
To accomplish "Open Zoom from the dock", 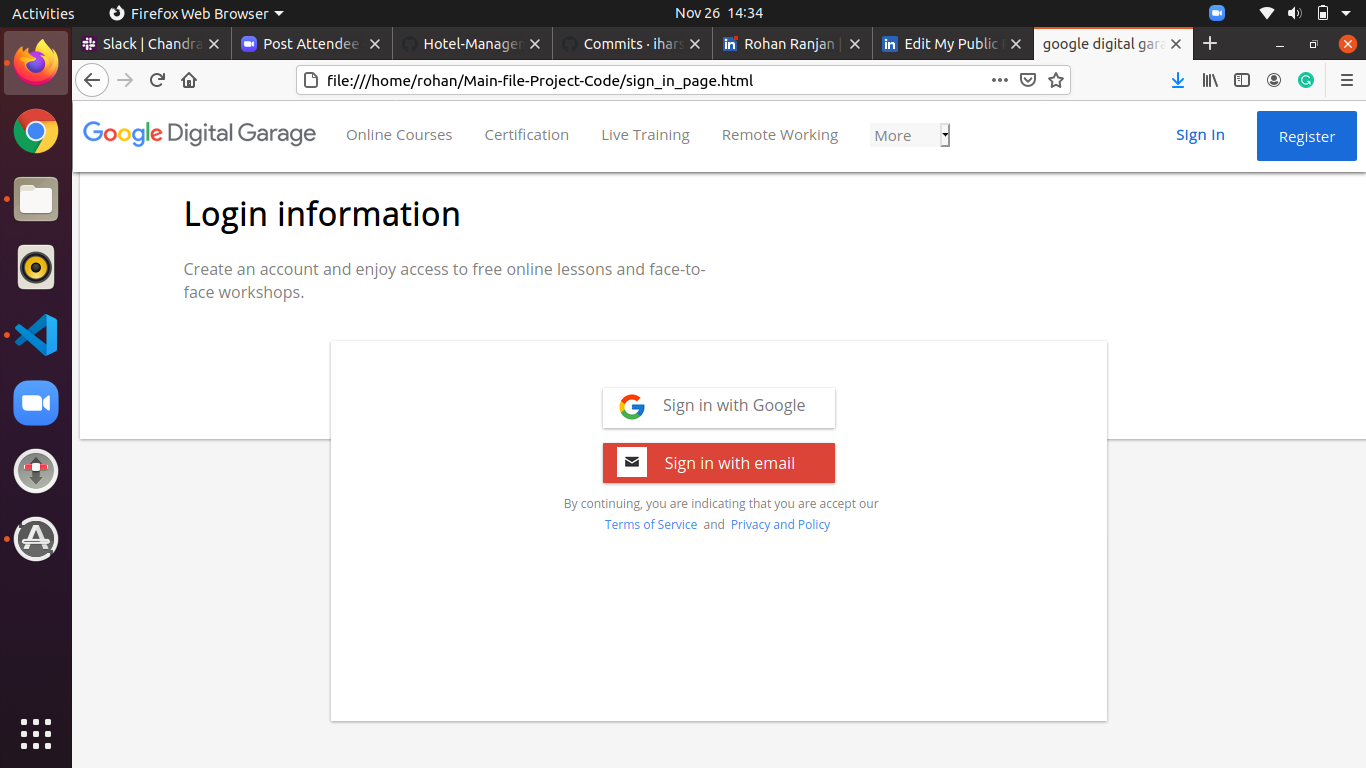I will click(36, 403).
